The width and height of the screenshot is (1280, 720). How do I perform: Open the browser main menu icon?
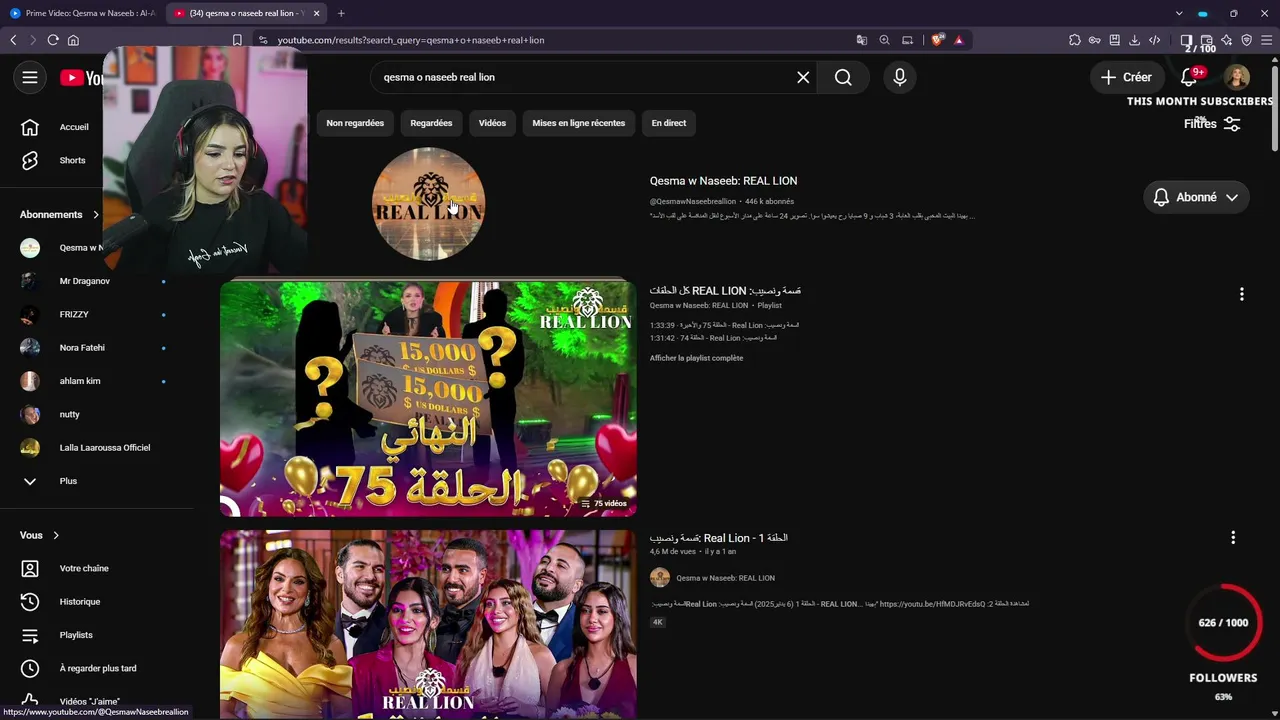pos(1267,40)
